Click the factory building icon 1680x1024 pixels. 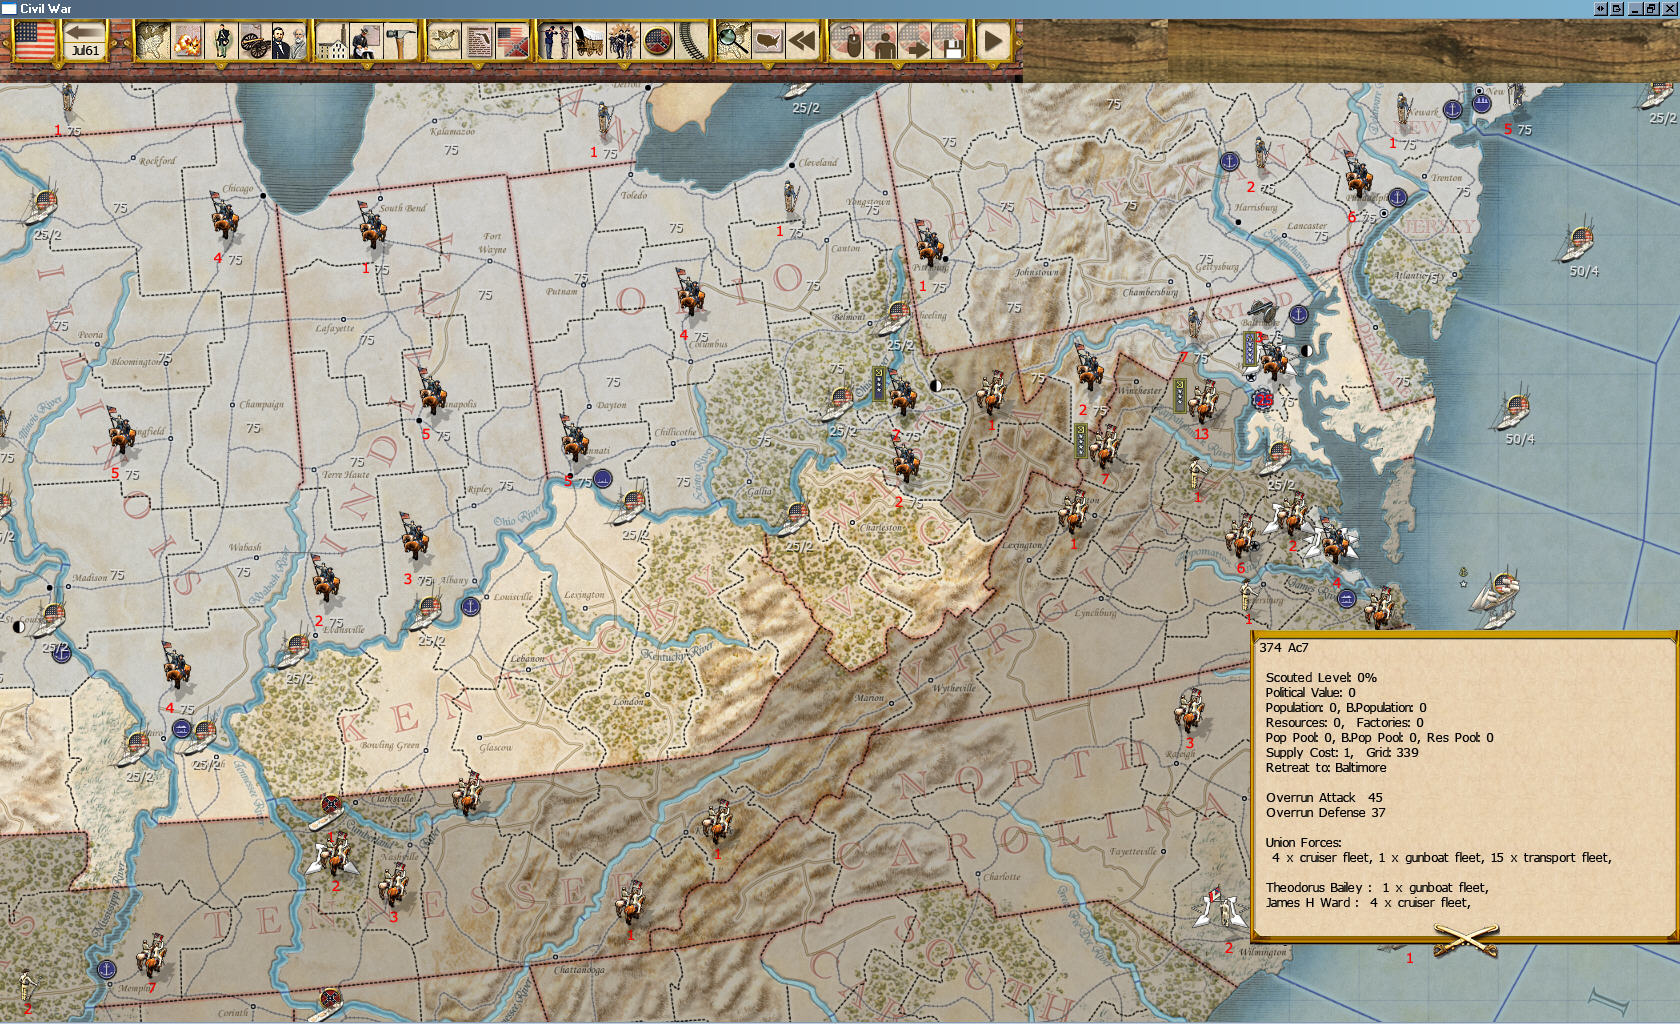[331, 42]
